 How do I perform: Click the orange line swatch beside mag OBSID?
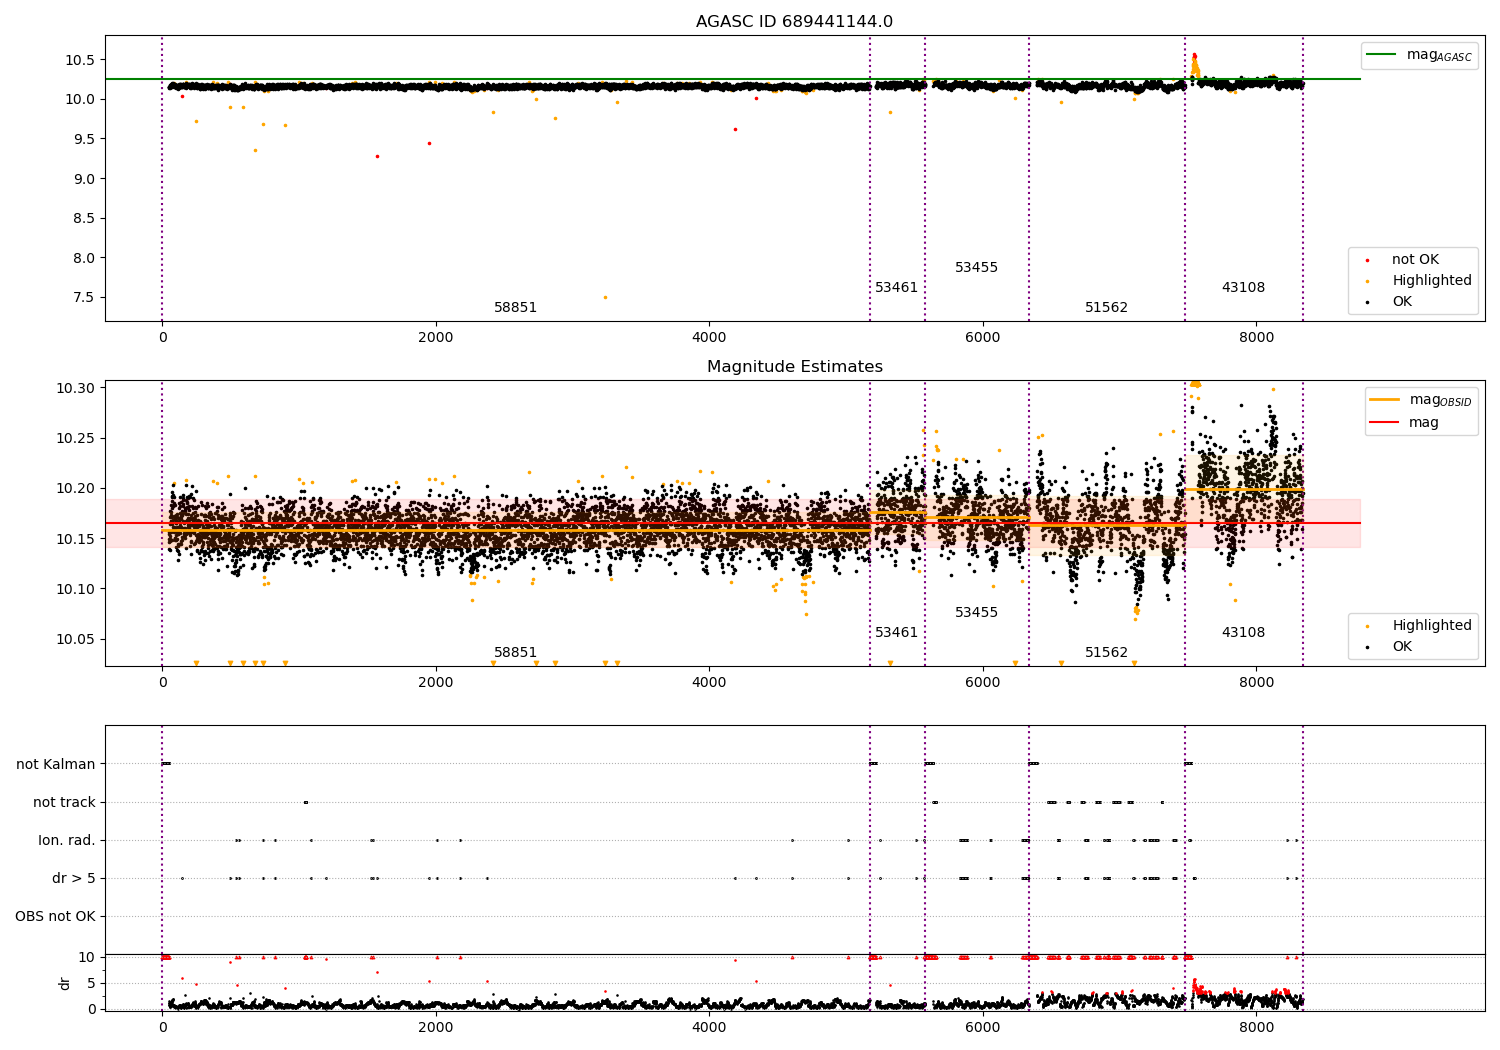coord(1384,400)
